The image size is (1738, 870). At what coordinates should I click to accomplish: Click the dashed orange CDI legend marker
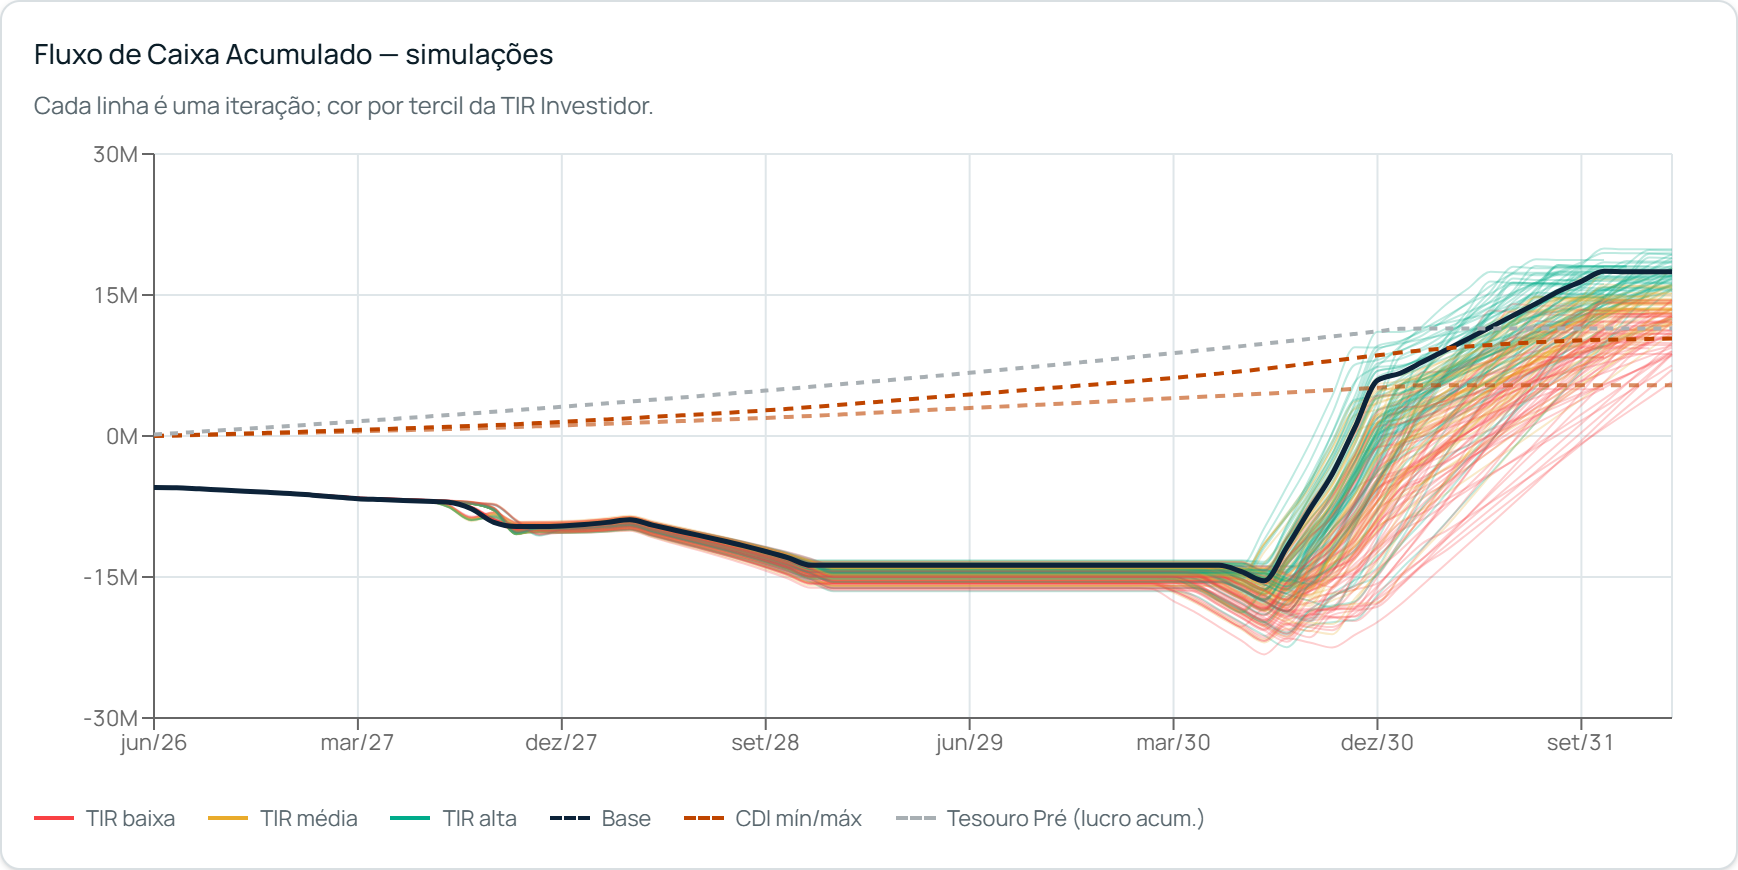tap(704, 818)
